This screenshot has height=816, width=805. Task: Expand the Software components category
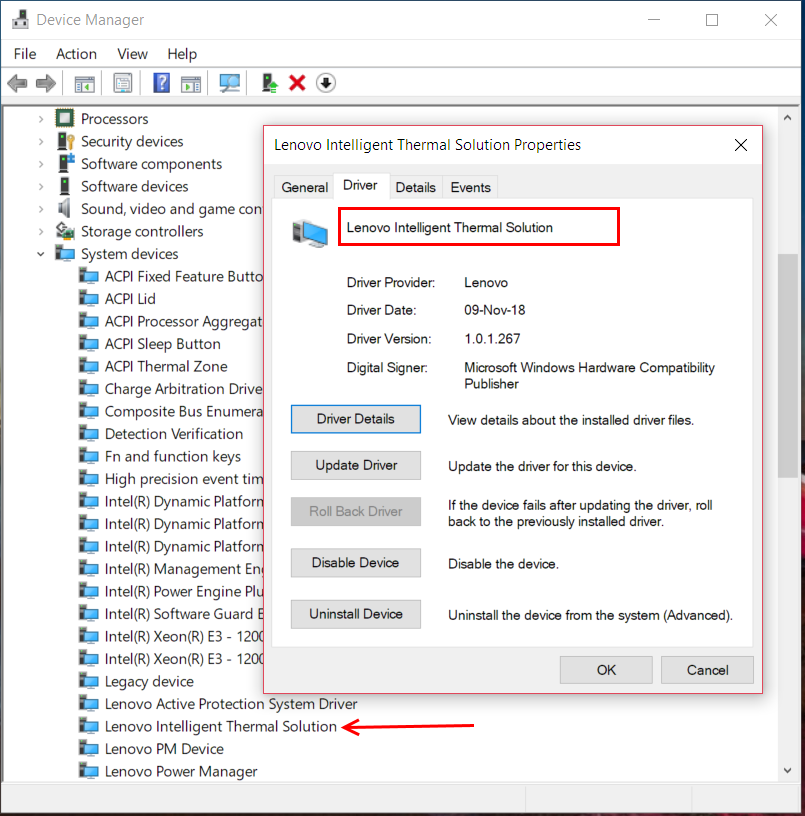[41, 164]
